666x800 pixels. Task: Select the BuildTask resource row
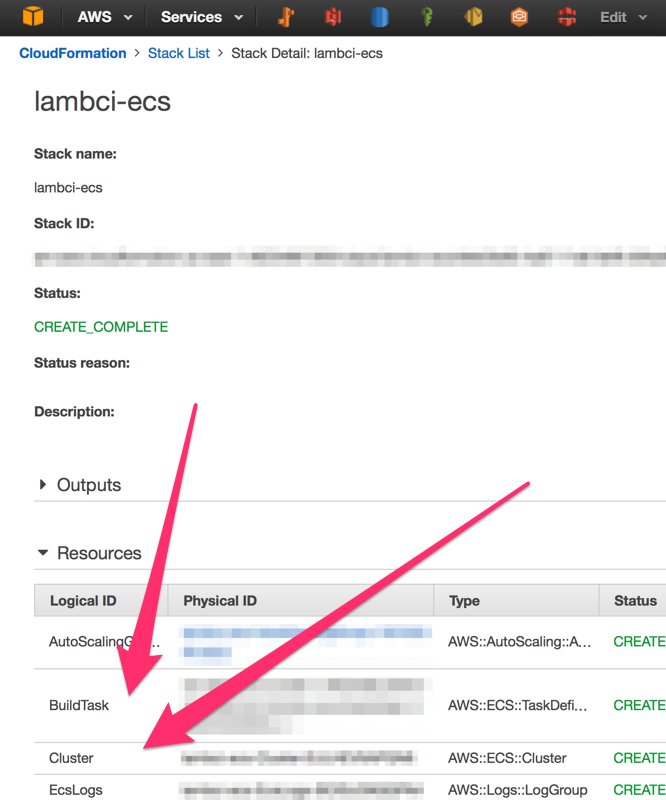[79, 705]
